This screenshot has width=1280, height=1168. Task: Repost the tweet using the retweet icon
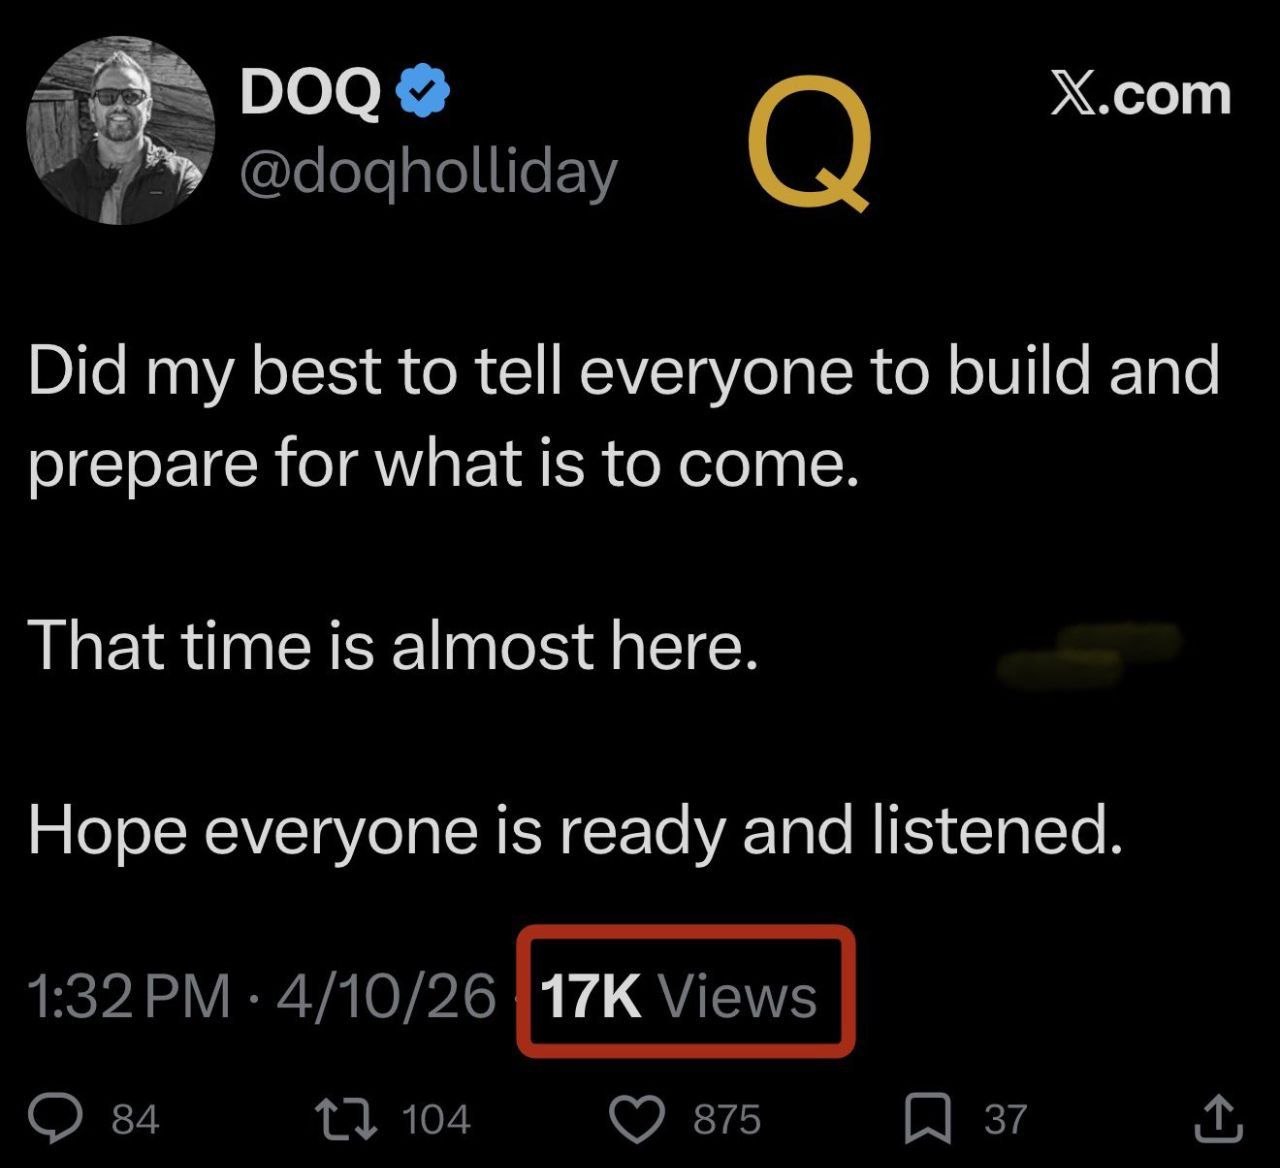pyautogui.click(x=345, y=1119)
